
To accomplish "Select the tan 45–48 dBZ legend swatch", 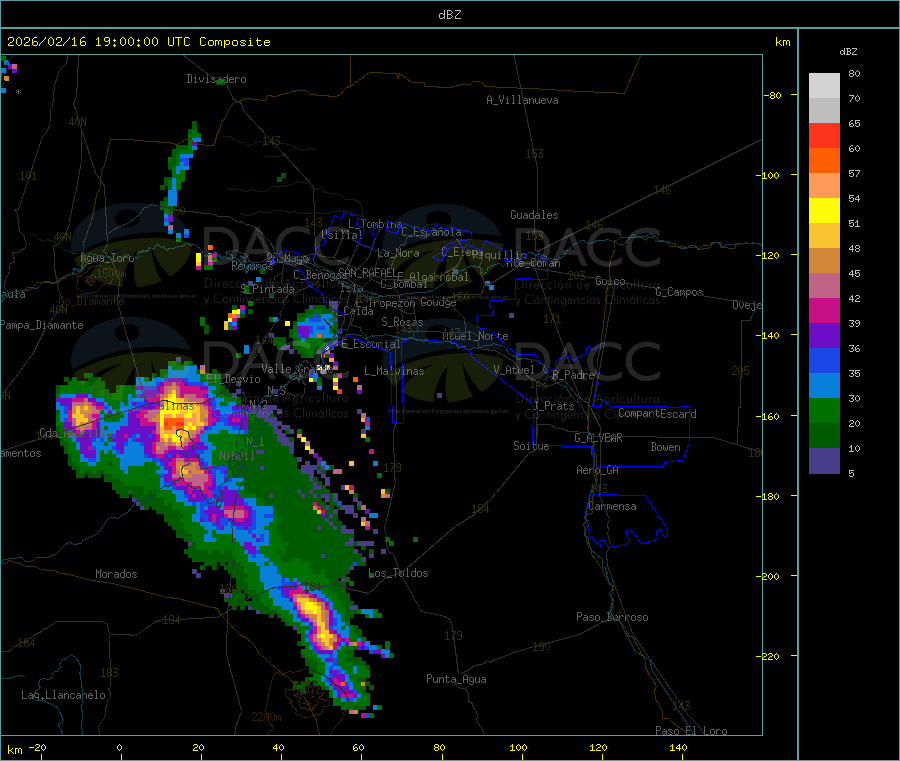I will click(824, 261).
